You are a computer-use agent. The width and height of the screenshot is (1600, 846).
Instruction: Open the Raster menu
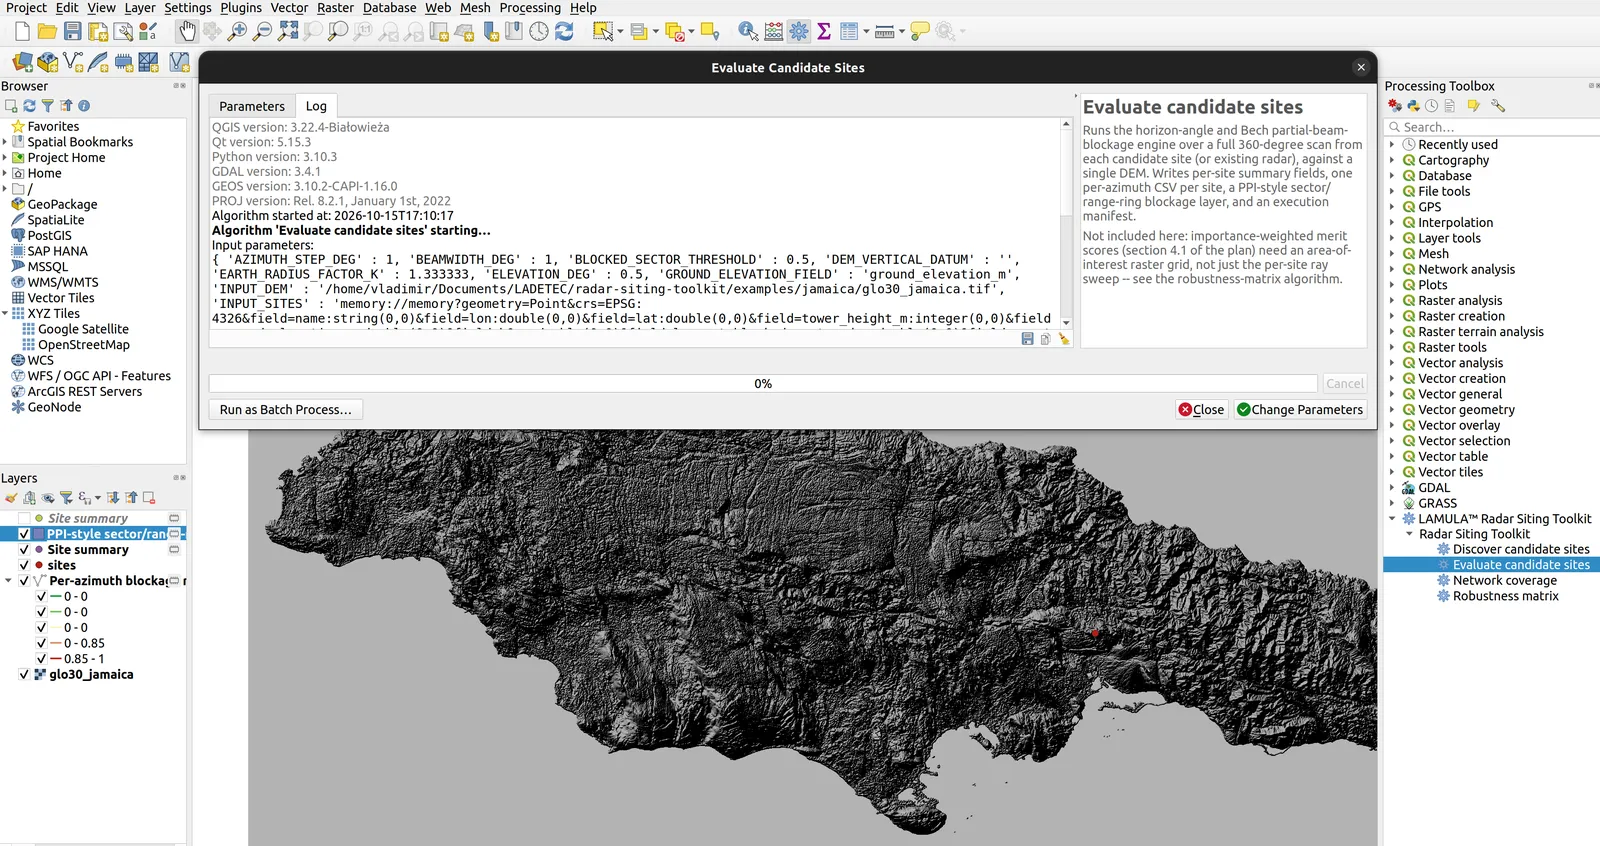pyautogui.click(x=335, y=8)
